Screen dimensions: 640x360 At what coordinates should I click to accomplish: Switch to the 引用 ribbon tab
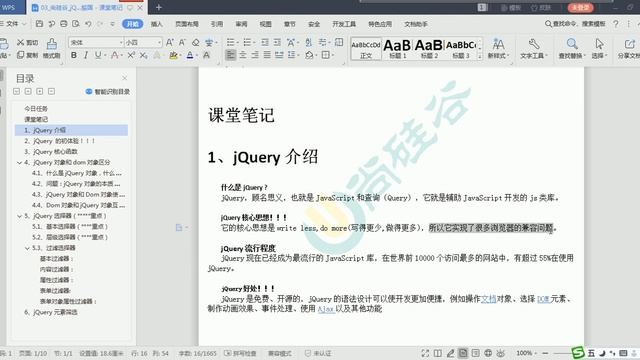pyautogui.click(x=217, y=24)
